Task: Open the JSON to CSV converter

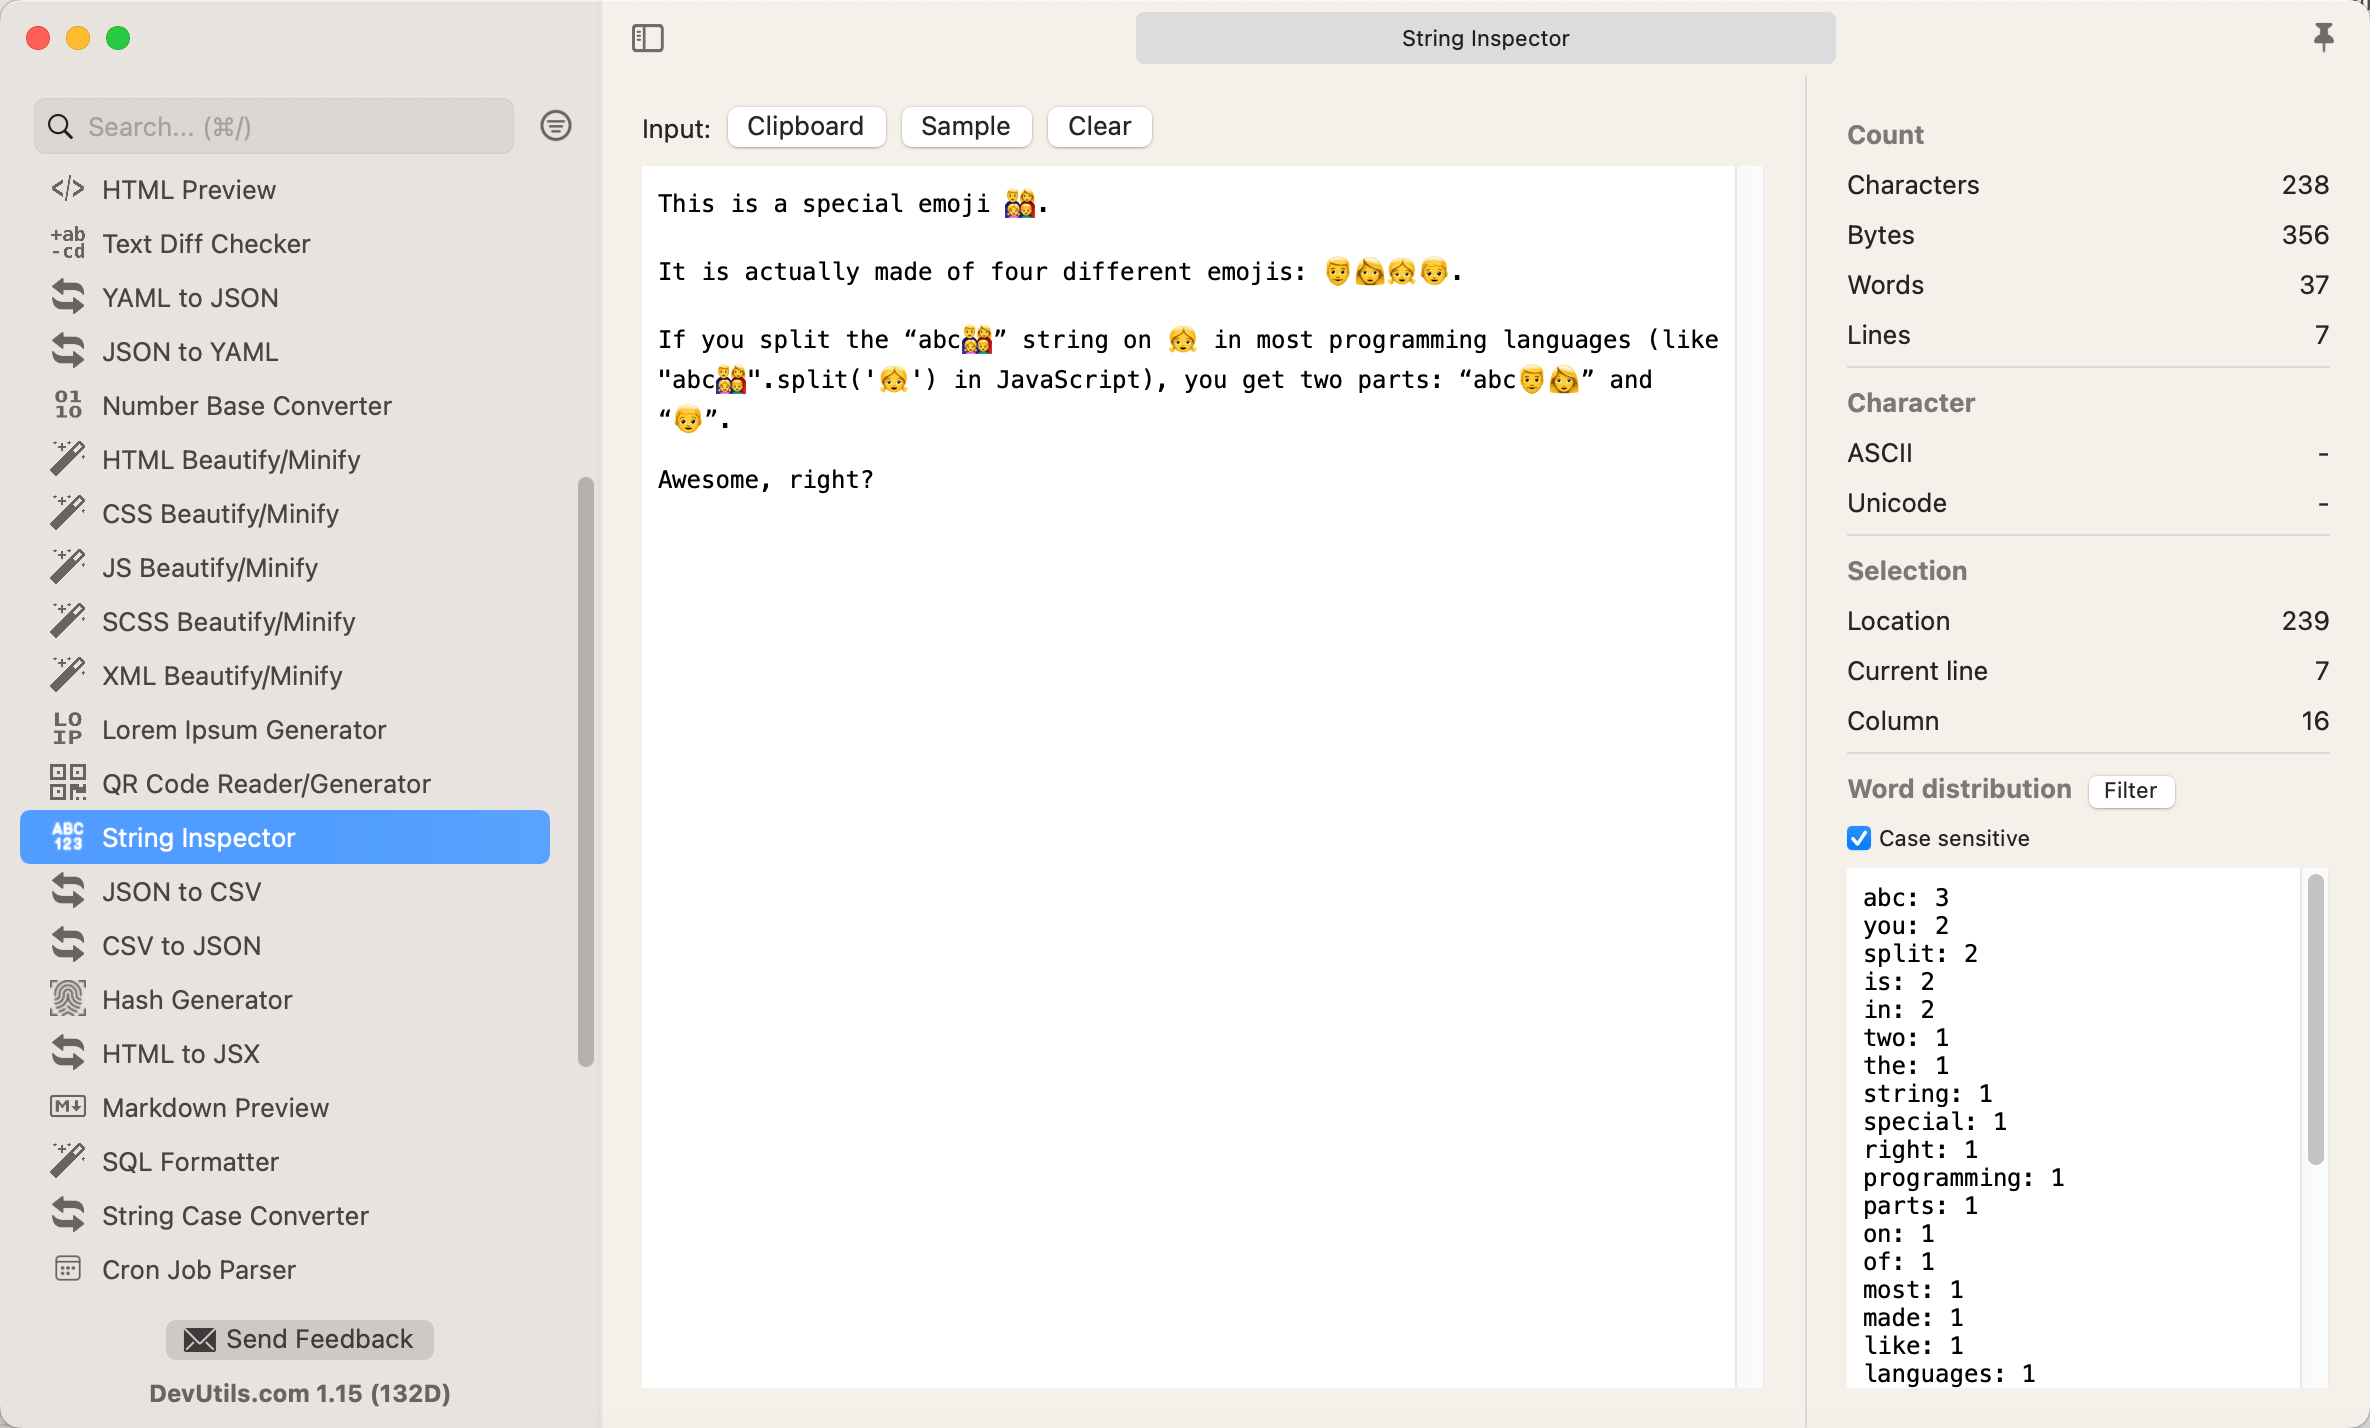Action: (x=182, y=891)
